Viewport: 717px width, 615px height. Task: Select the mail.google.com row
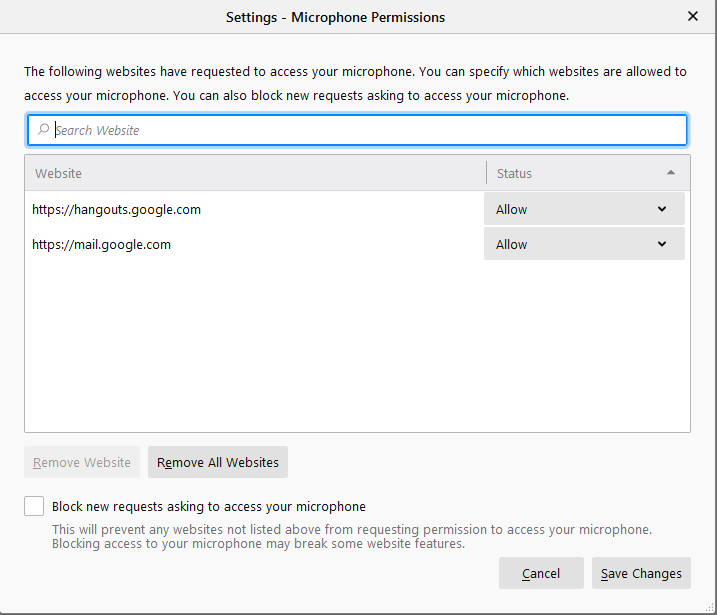[x=250, y=244]
